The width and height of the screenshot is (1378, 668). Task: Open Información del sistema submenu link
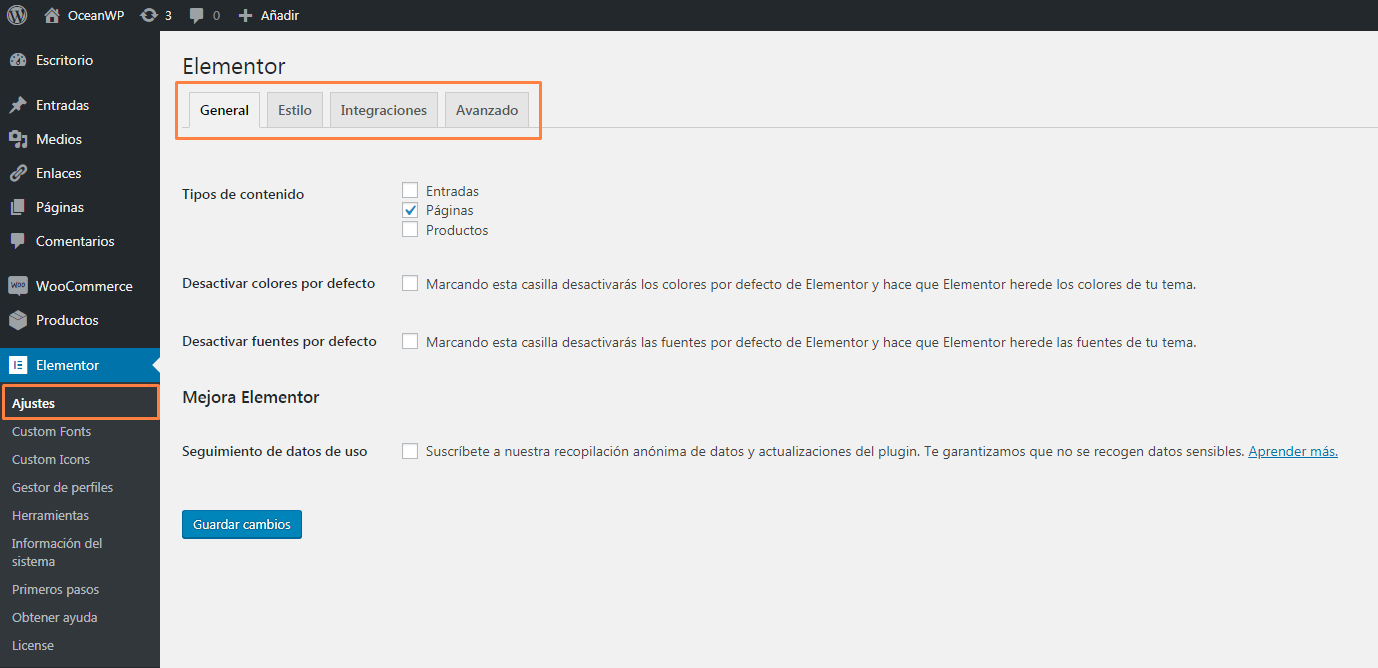57,552
